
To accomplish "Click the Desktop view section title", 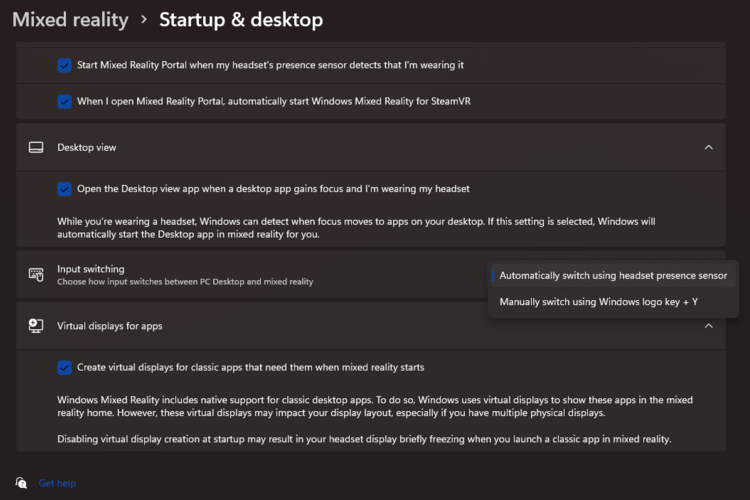I will 87,147.
